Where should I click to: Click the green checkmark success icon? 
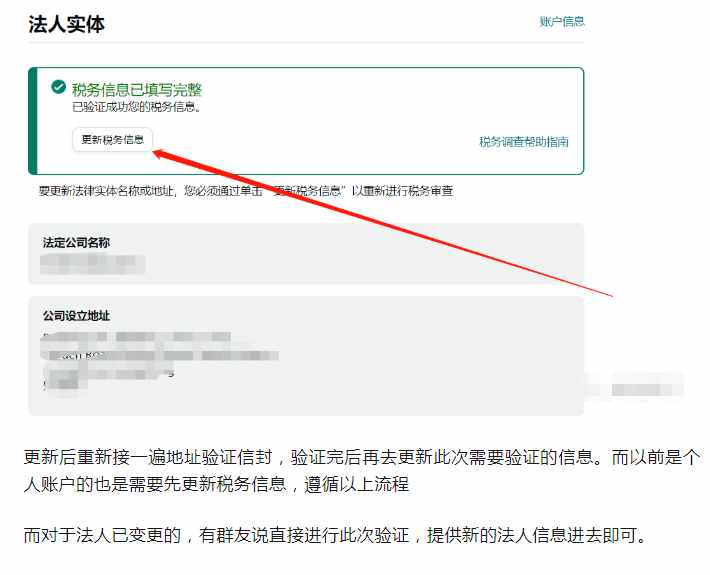coord(58,86)
